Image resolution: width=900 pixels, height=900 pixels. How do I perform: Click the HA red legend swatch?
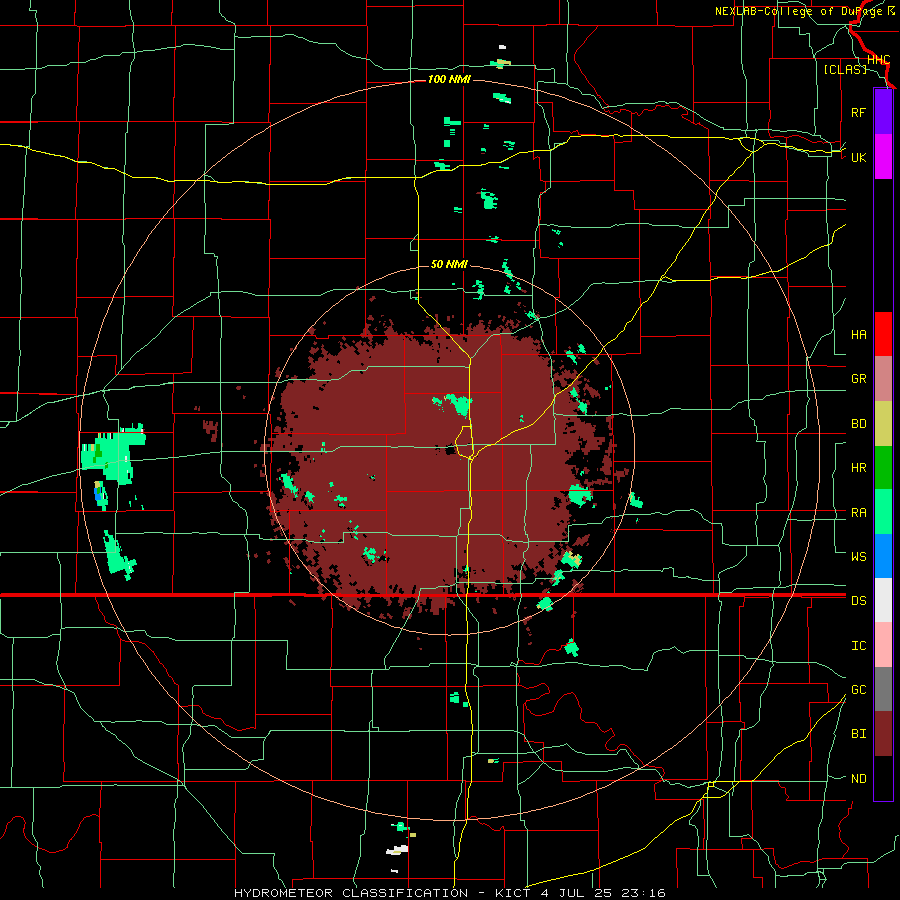tap(883, 334)
